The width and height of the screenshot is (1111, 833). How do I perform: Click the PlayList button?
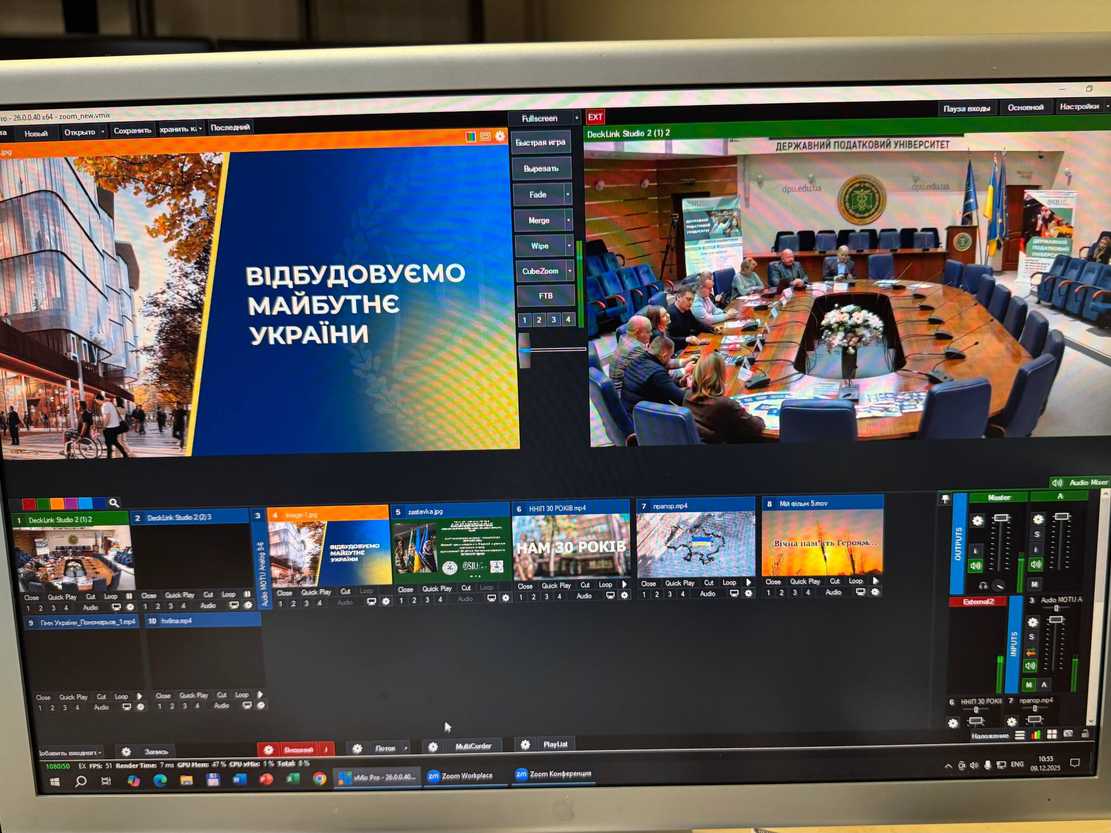(x=555, y=745)
